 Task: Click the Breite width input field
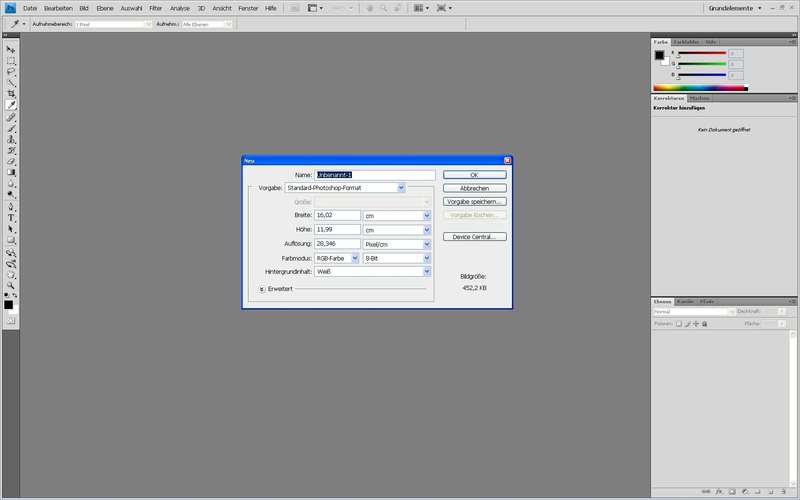[337, 215]
